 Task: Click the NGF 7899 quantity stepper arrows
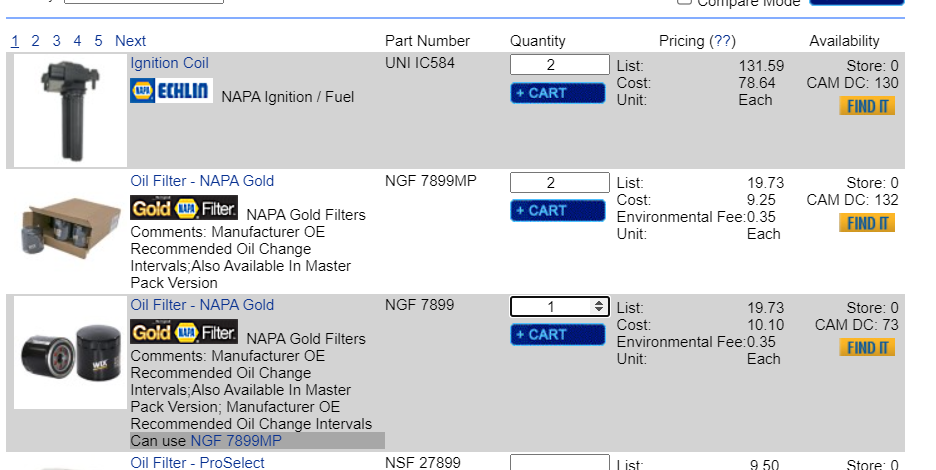(x=598, y=307)
